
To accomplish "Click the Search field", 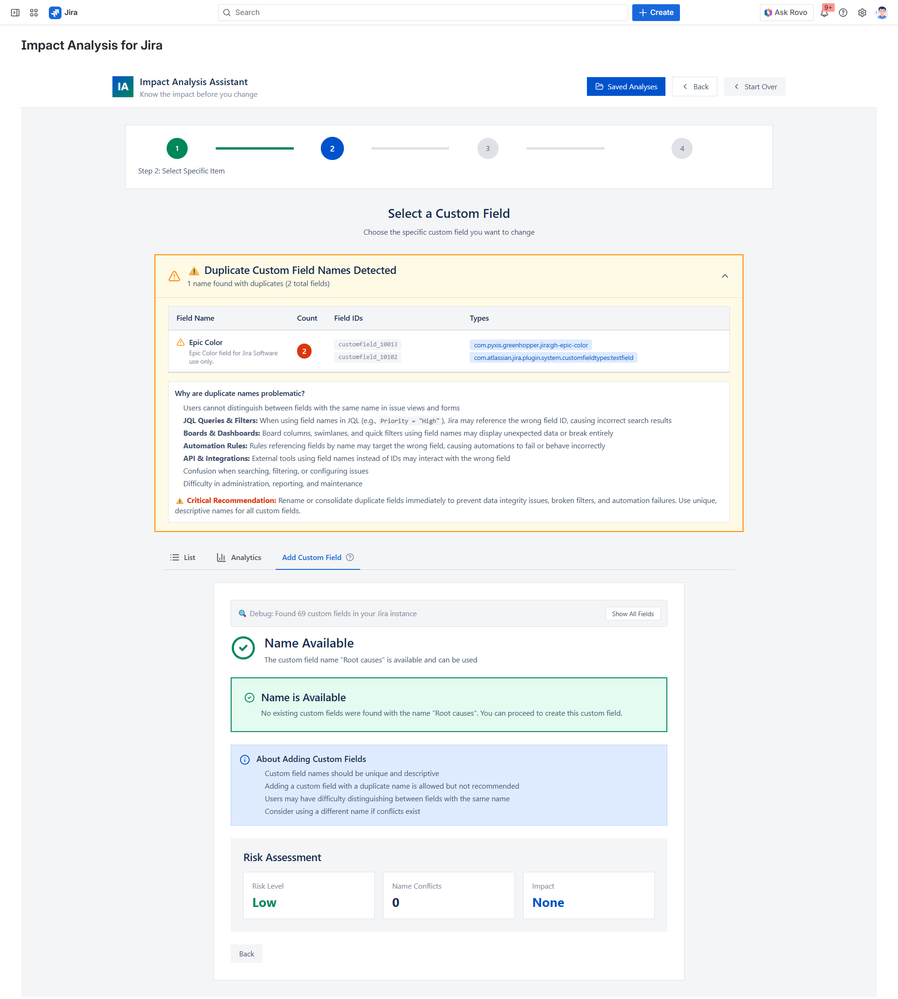I will [x=420, y=12].
